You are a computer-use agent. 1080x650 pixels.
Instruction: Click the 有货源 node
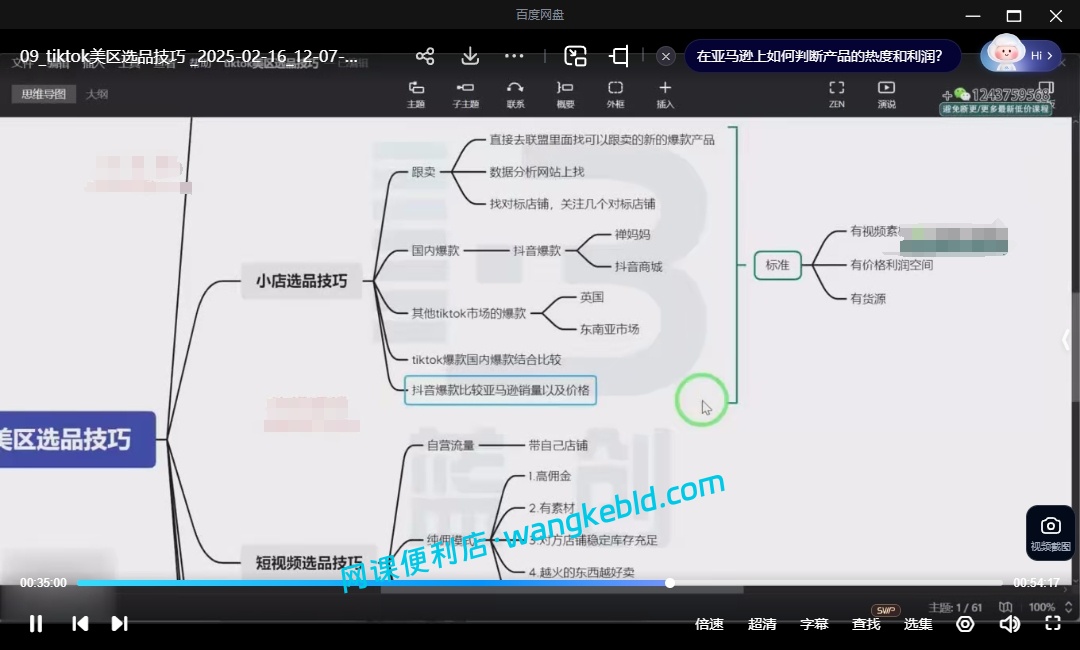tap(868, 299)
